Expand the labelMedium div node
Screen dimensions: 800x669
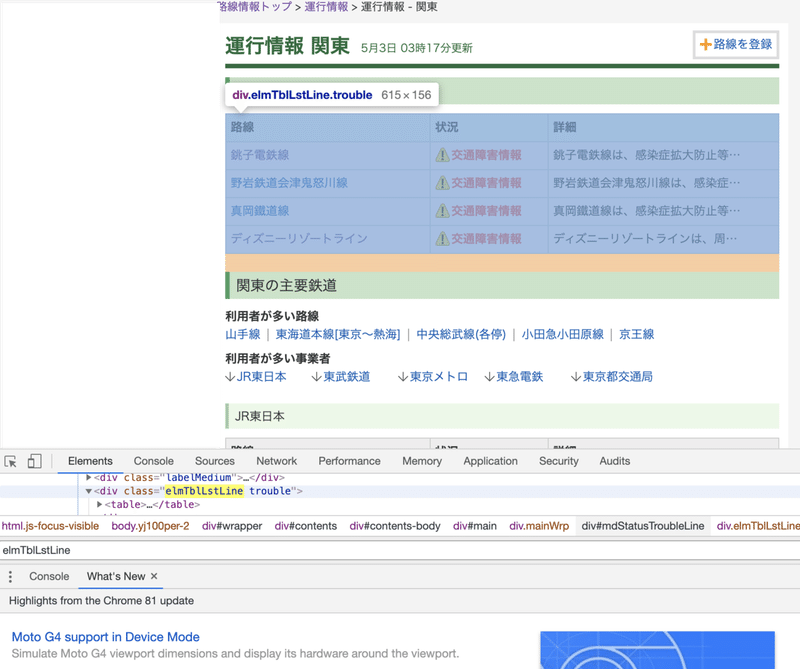click(x=89, y=478)
